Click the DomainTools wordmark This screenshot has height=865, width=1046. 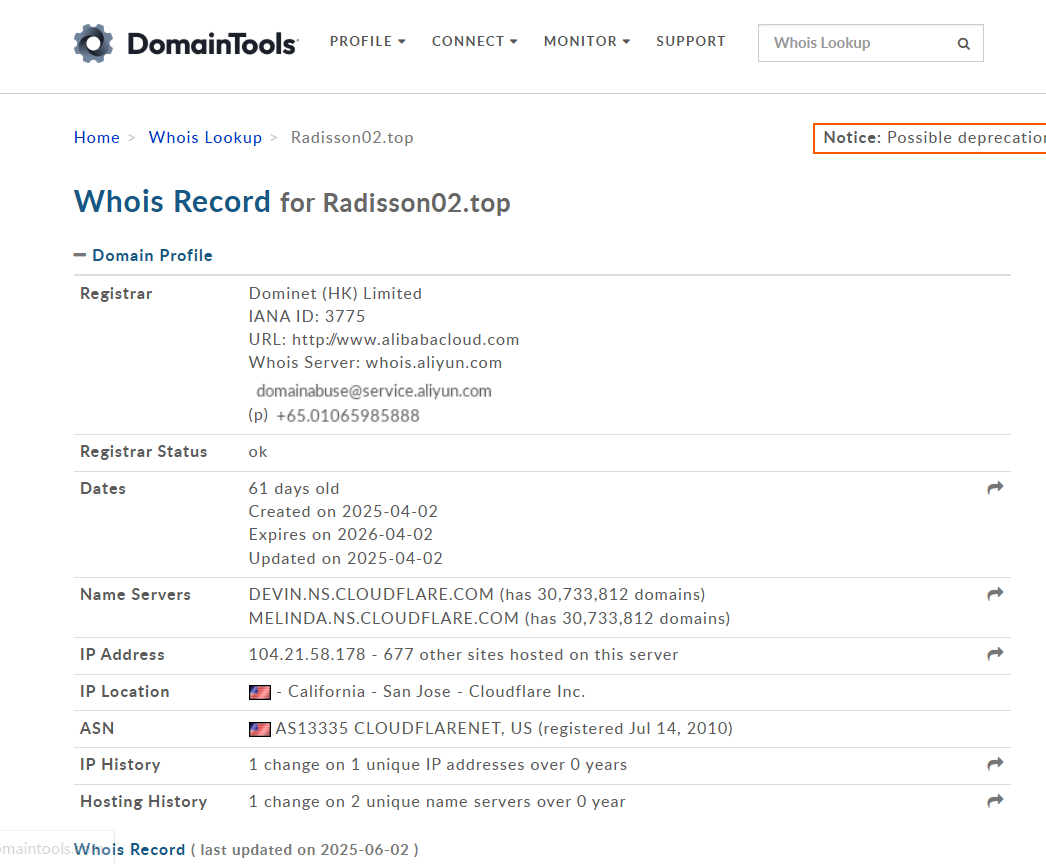coord(213,44)
